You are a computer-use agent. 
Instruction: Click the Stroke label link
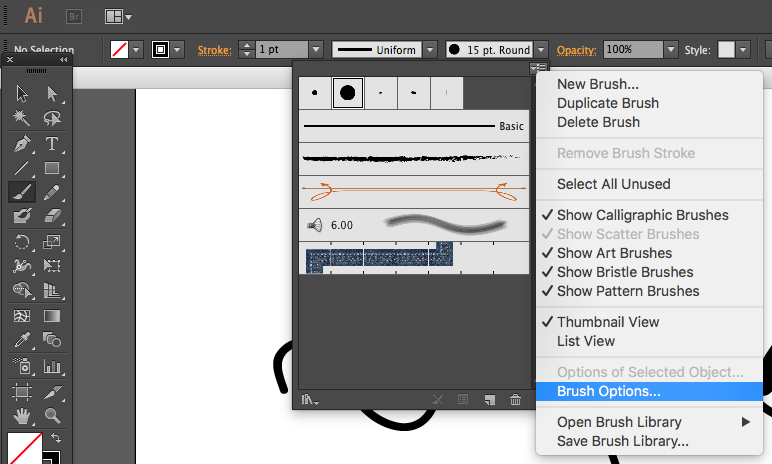click(214, 49)
